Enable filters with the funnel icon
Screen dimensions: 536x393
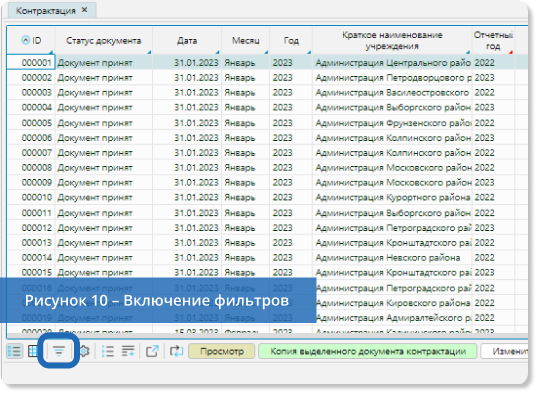tap(58, 351)
